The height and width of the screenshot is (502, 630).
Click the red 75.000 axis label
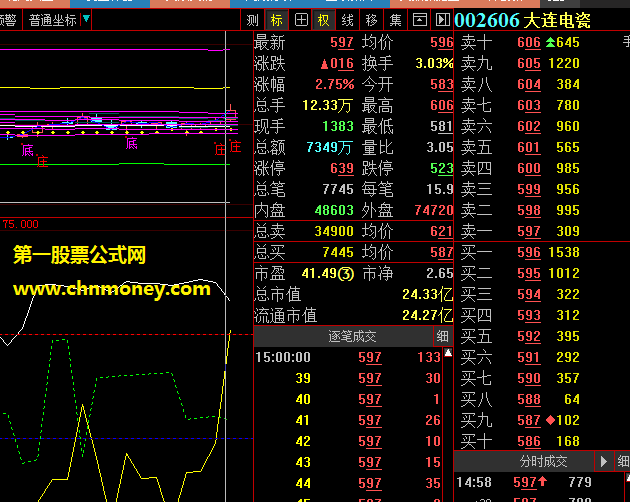click(20, 224)
